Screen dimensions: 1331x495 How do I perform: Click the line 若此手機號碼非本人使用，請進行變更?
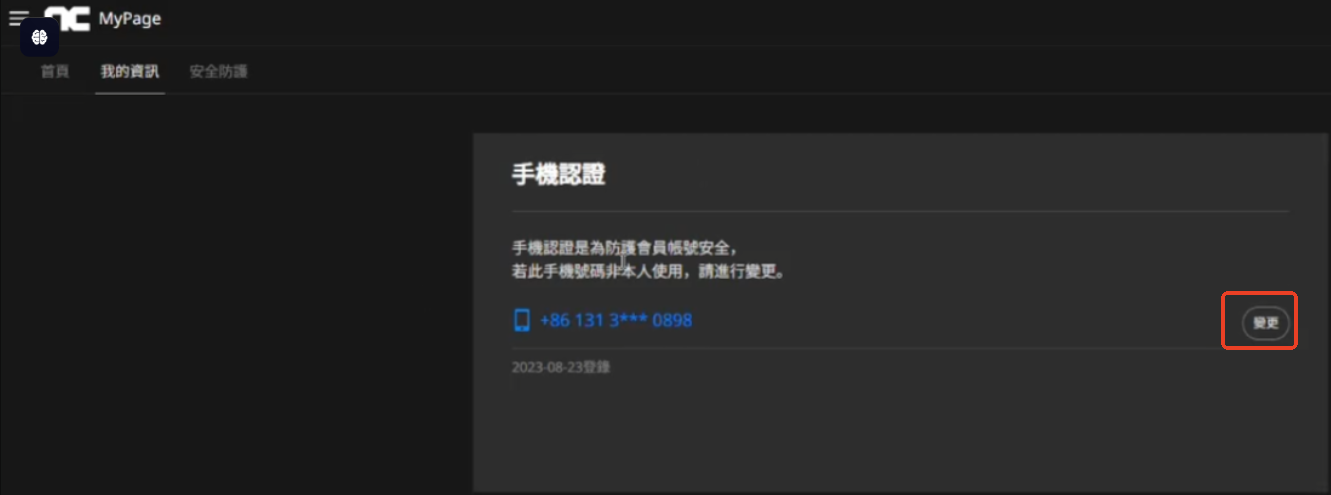(647, 271)
